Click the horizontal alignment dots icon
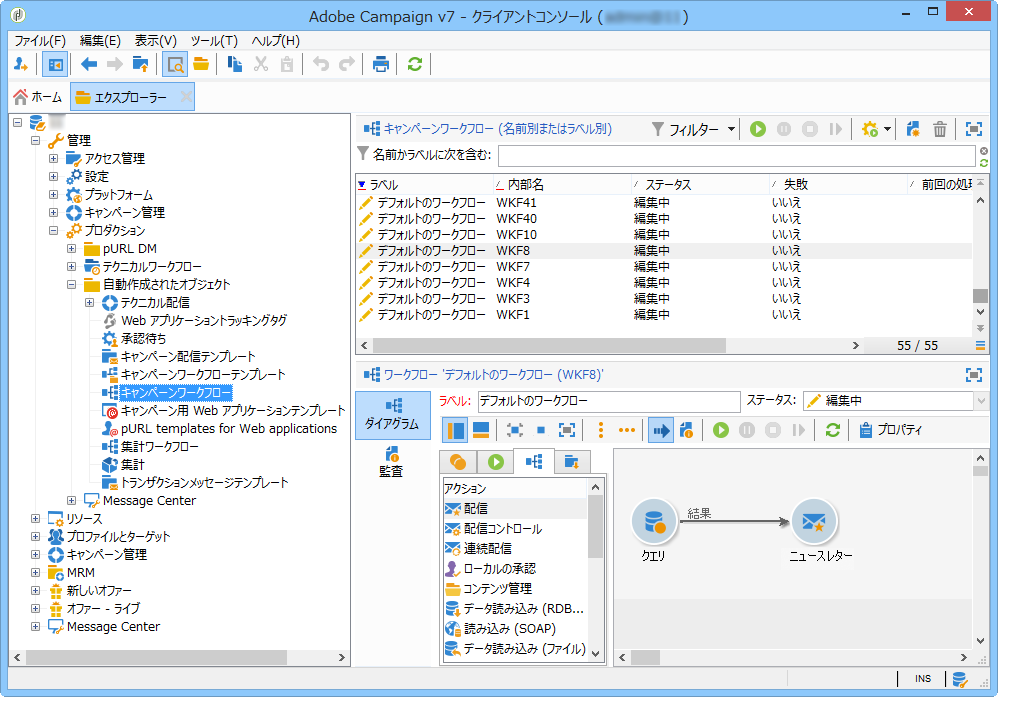 [627, 430]
